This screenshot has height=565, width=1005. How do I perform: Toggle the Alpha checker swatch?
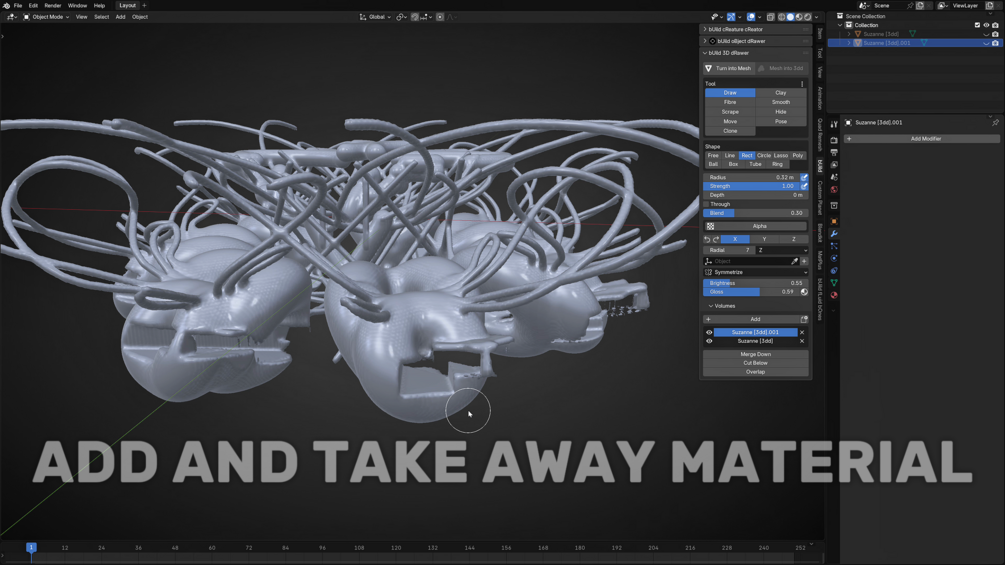pos(710,226)
